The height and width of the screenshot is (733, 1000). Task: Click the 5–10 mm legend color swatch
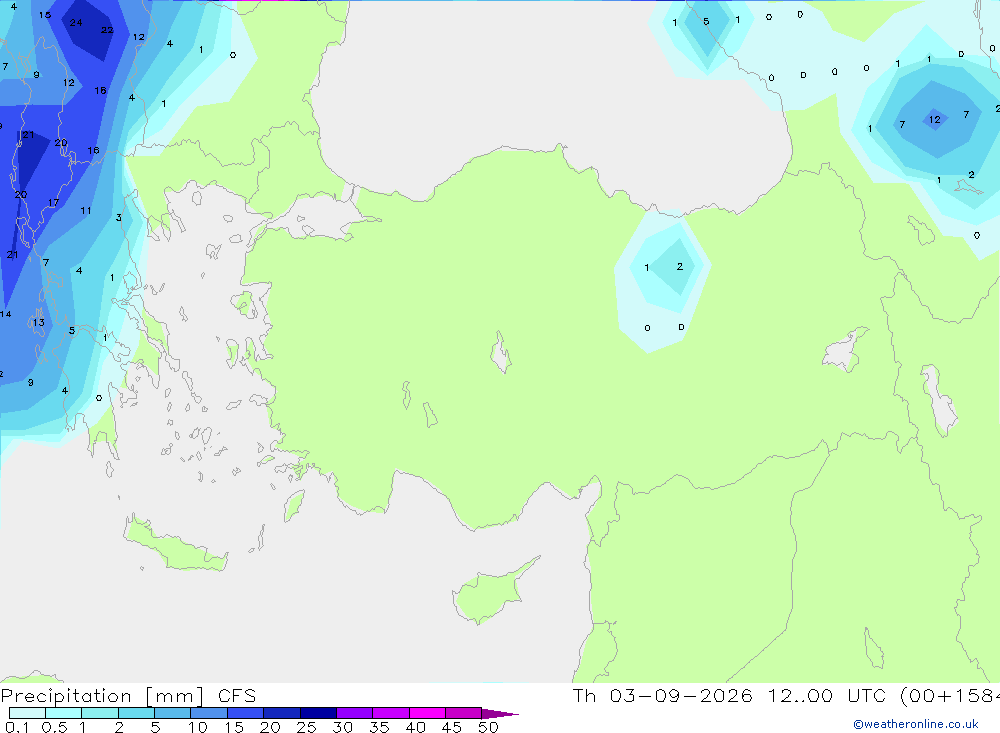click(172, 713)
